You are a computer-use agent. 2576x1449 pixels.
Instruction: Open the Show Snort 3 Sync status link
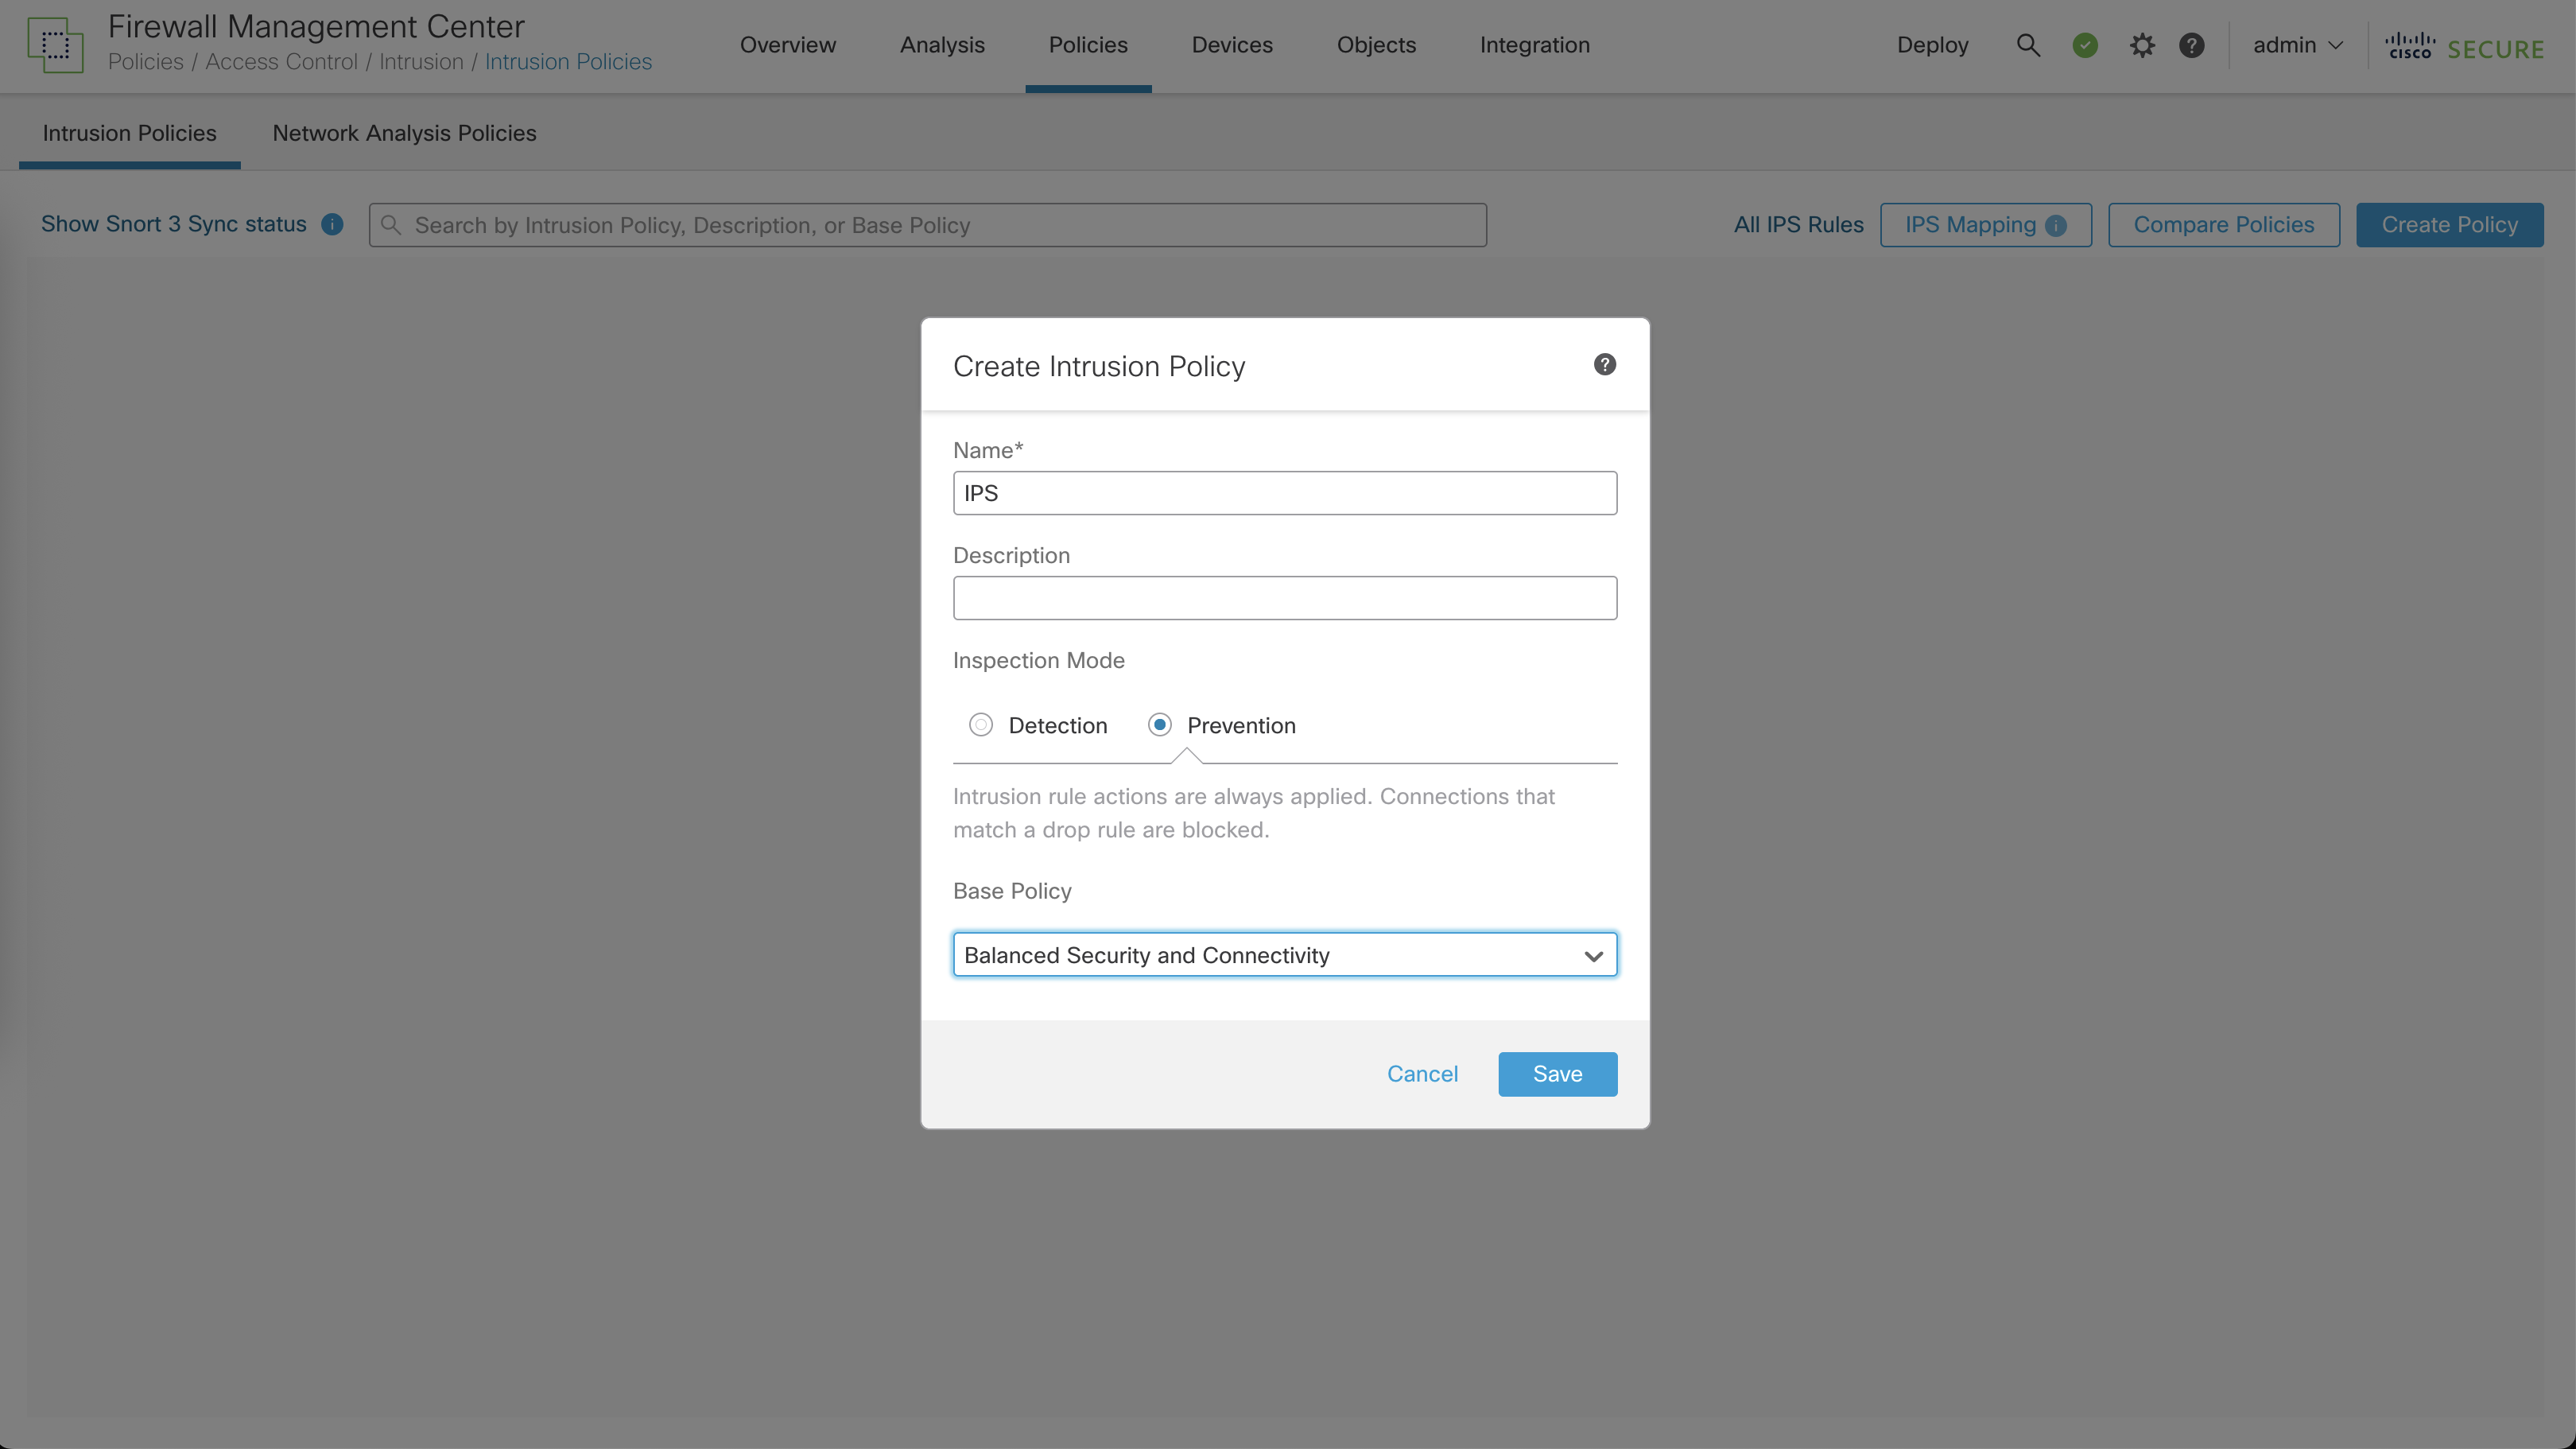[x=173, y=224]
